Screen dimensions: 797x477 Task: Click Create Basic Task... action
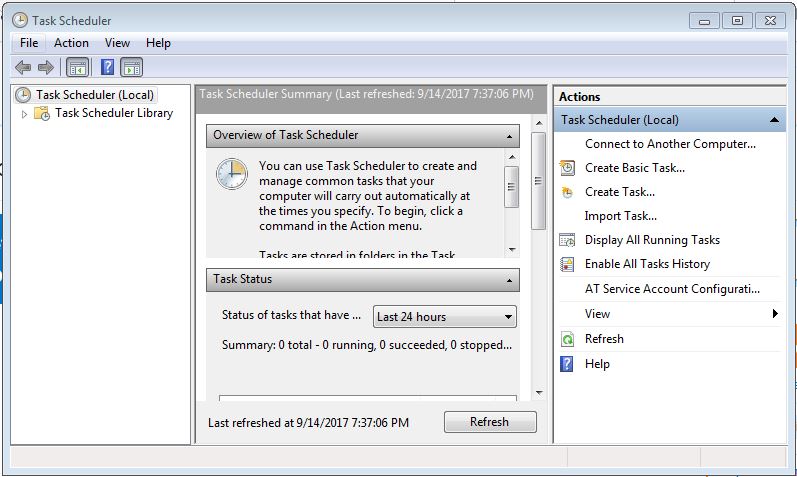pos(635,168)
